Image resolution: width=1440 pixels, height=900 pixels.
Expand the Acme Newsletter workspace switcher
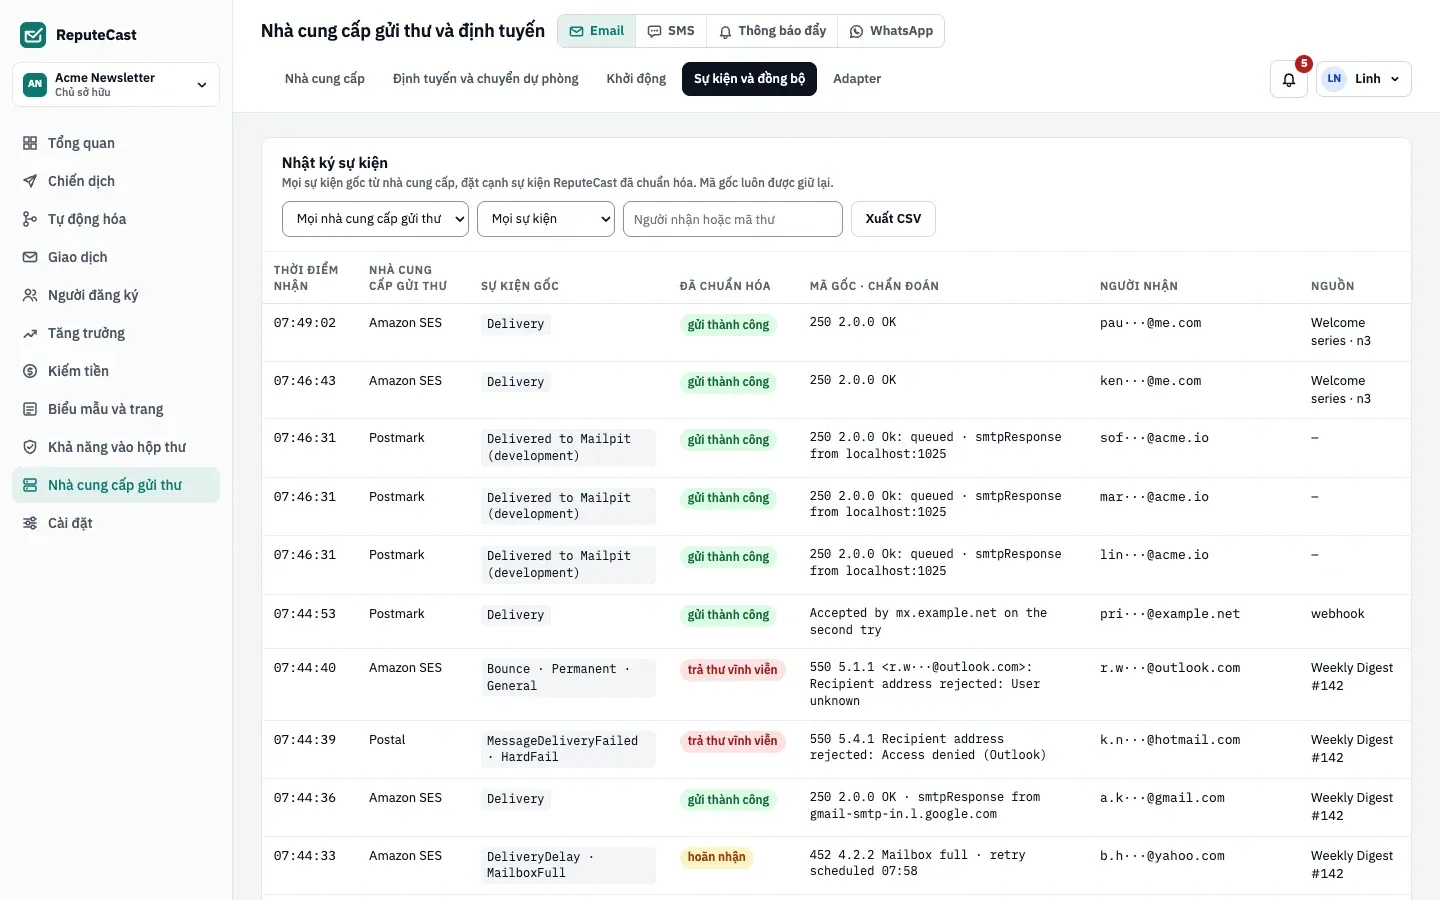[116, 84]
